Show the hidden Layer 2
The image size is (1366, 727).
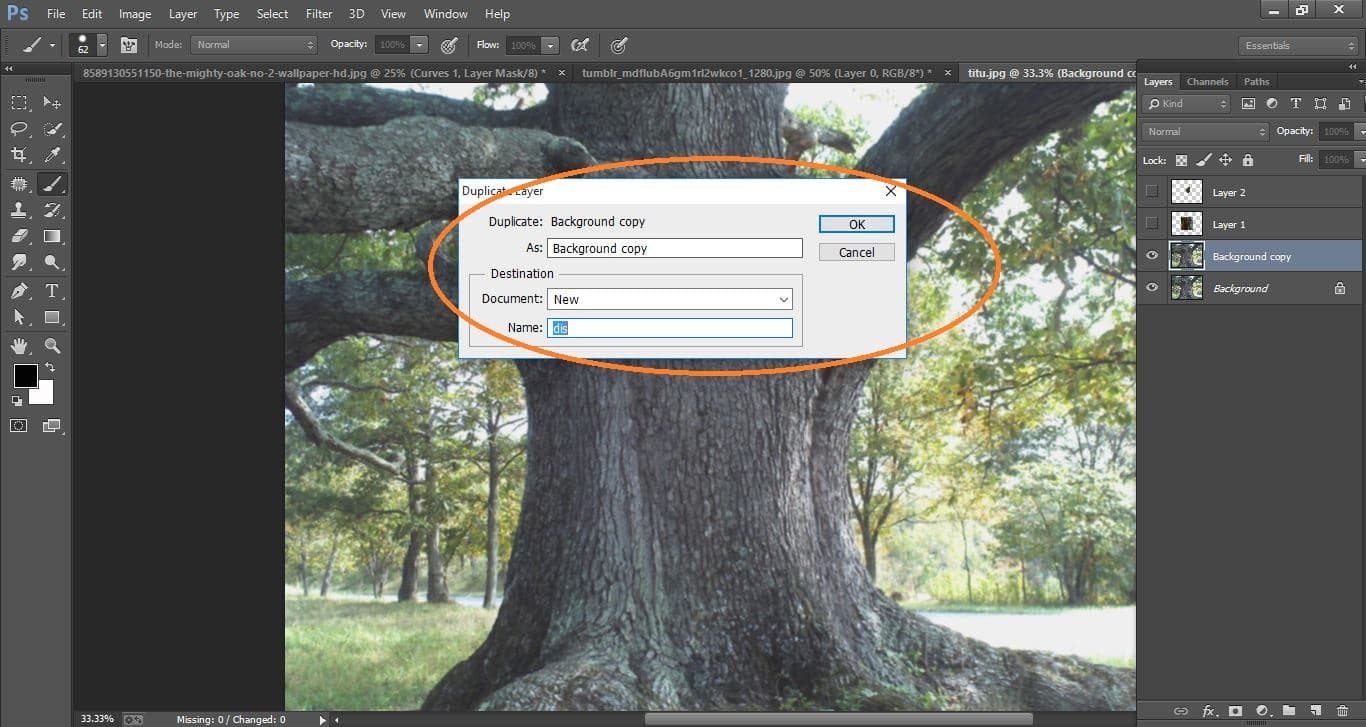[x=1151, y=191]
